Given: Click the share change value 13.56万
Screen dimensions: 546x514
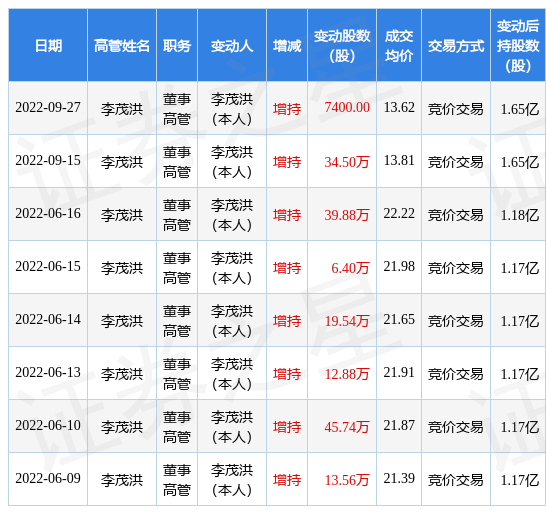Looking at the screenshot, I should click(347, 480).
